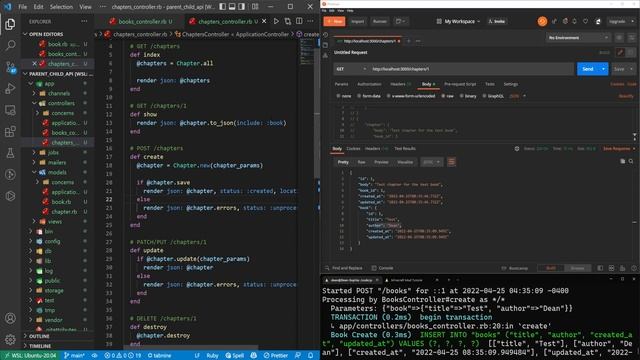Open the Postman notifications bell
The height and width of the screenshot is (360, 640).
(x=575, y=21)
